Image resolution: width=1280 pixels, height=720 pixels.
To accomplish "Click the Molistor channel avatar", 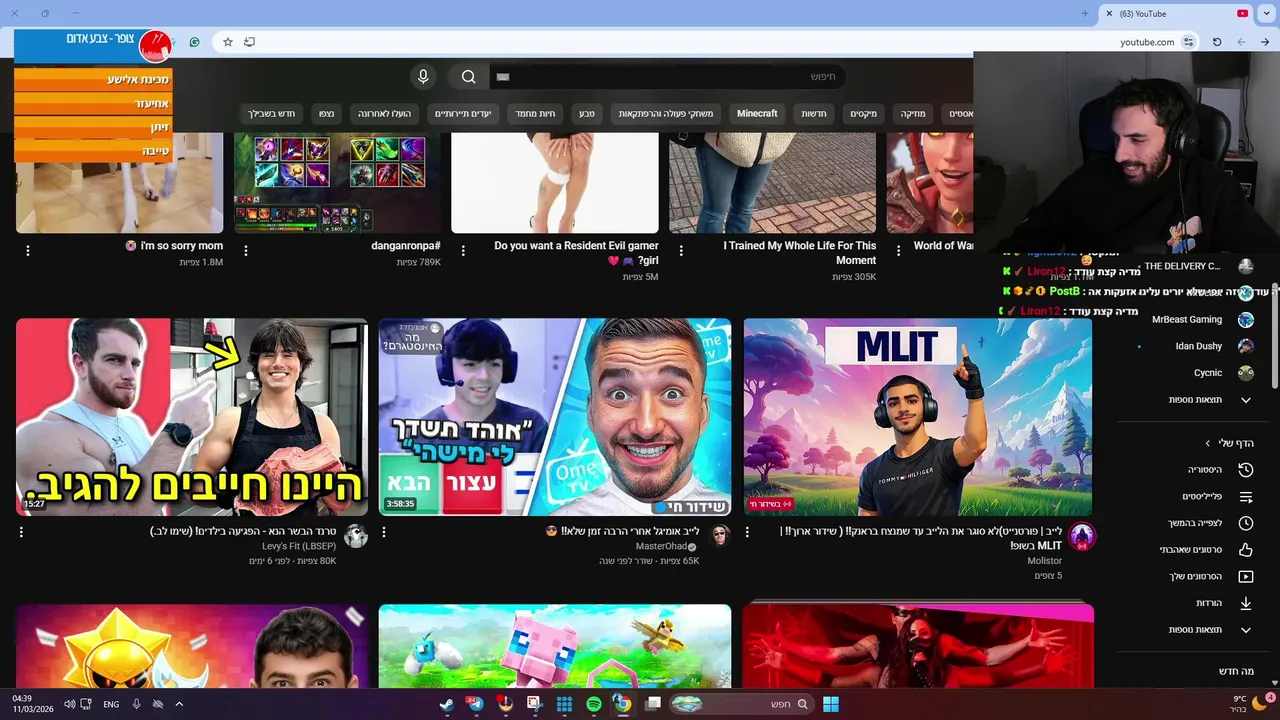I will click(x=1082, y=537).
